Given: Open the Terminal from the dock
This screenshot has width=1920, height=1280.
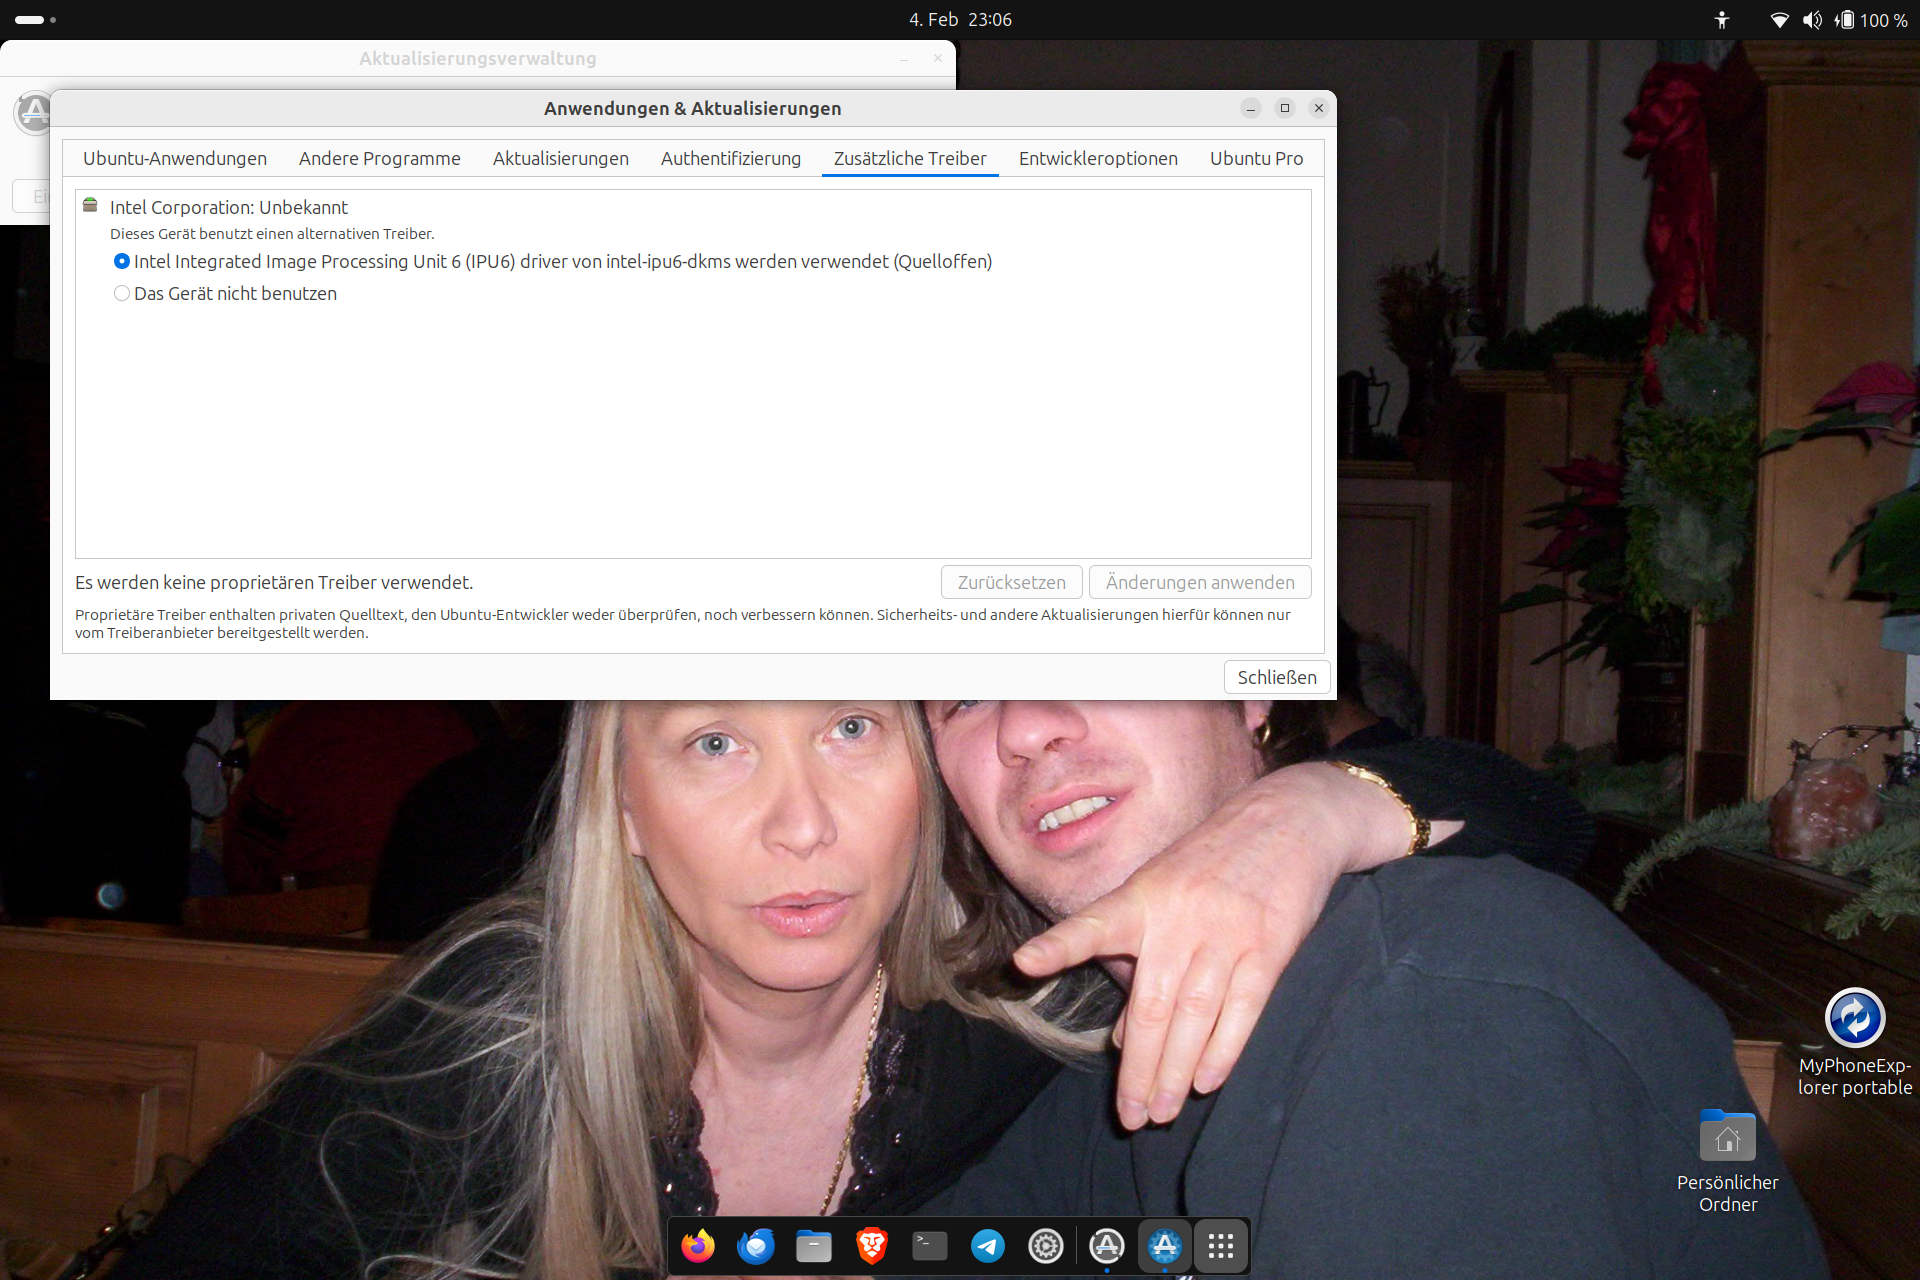Looking at the screenshot, I should point(930,1246).
